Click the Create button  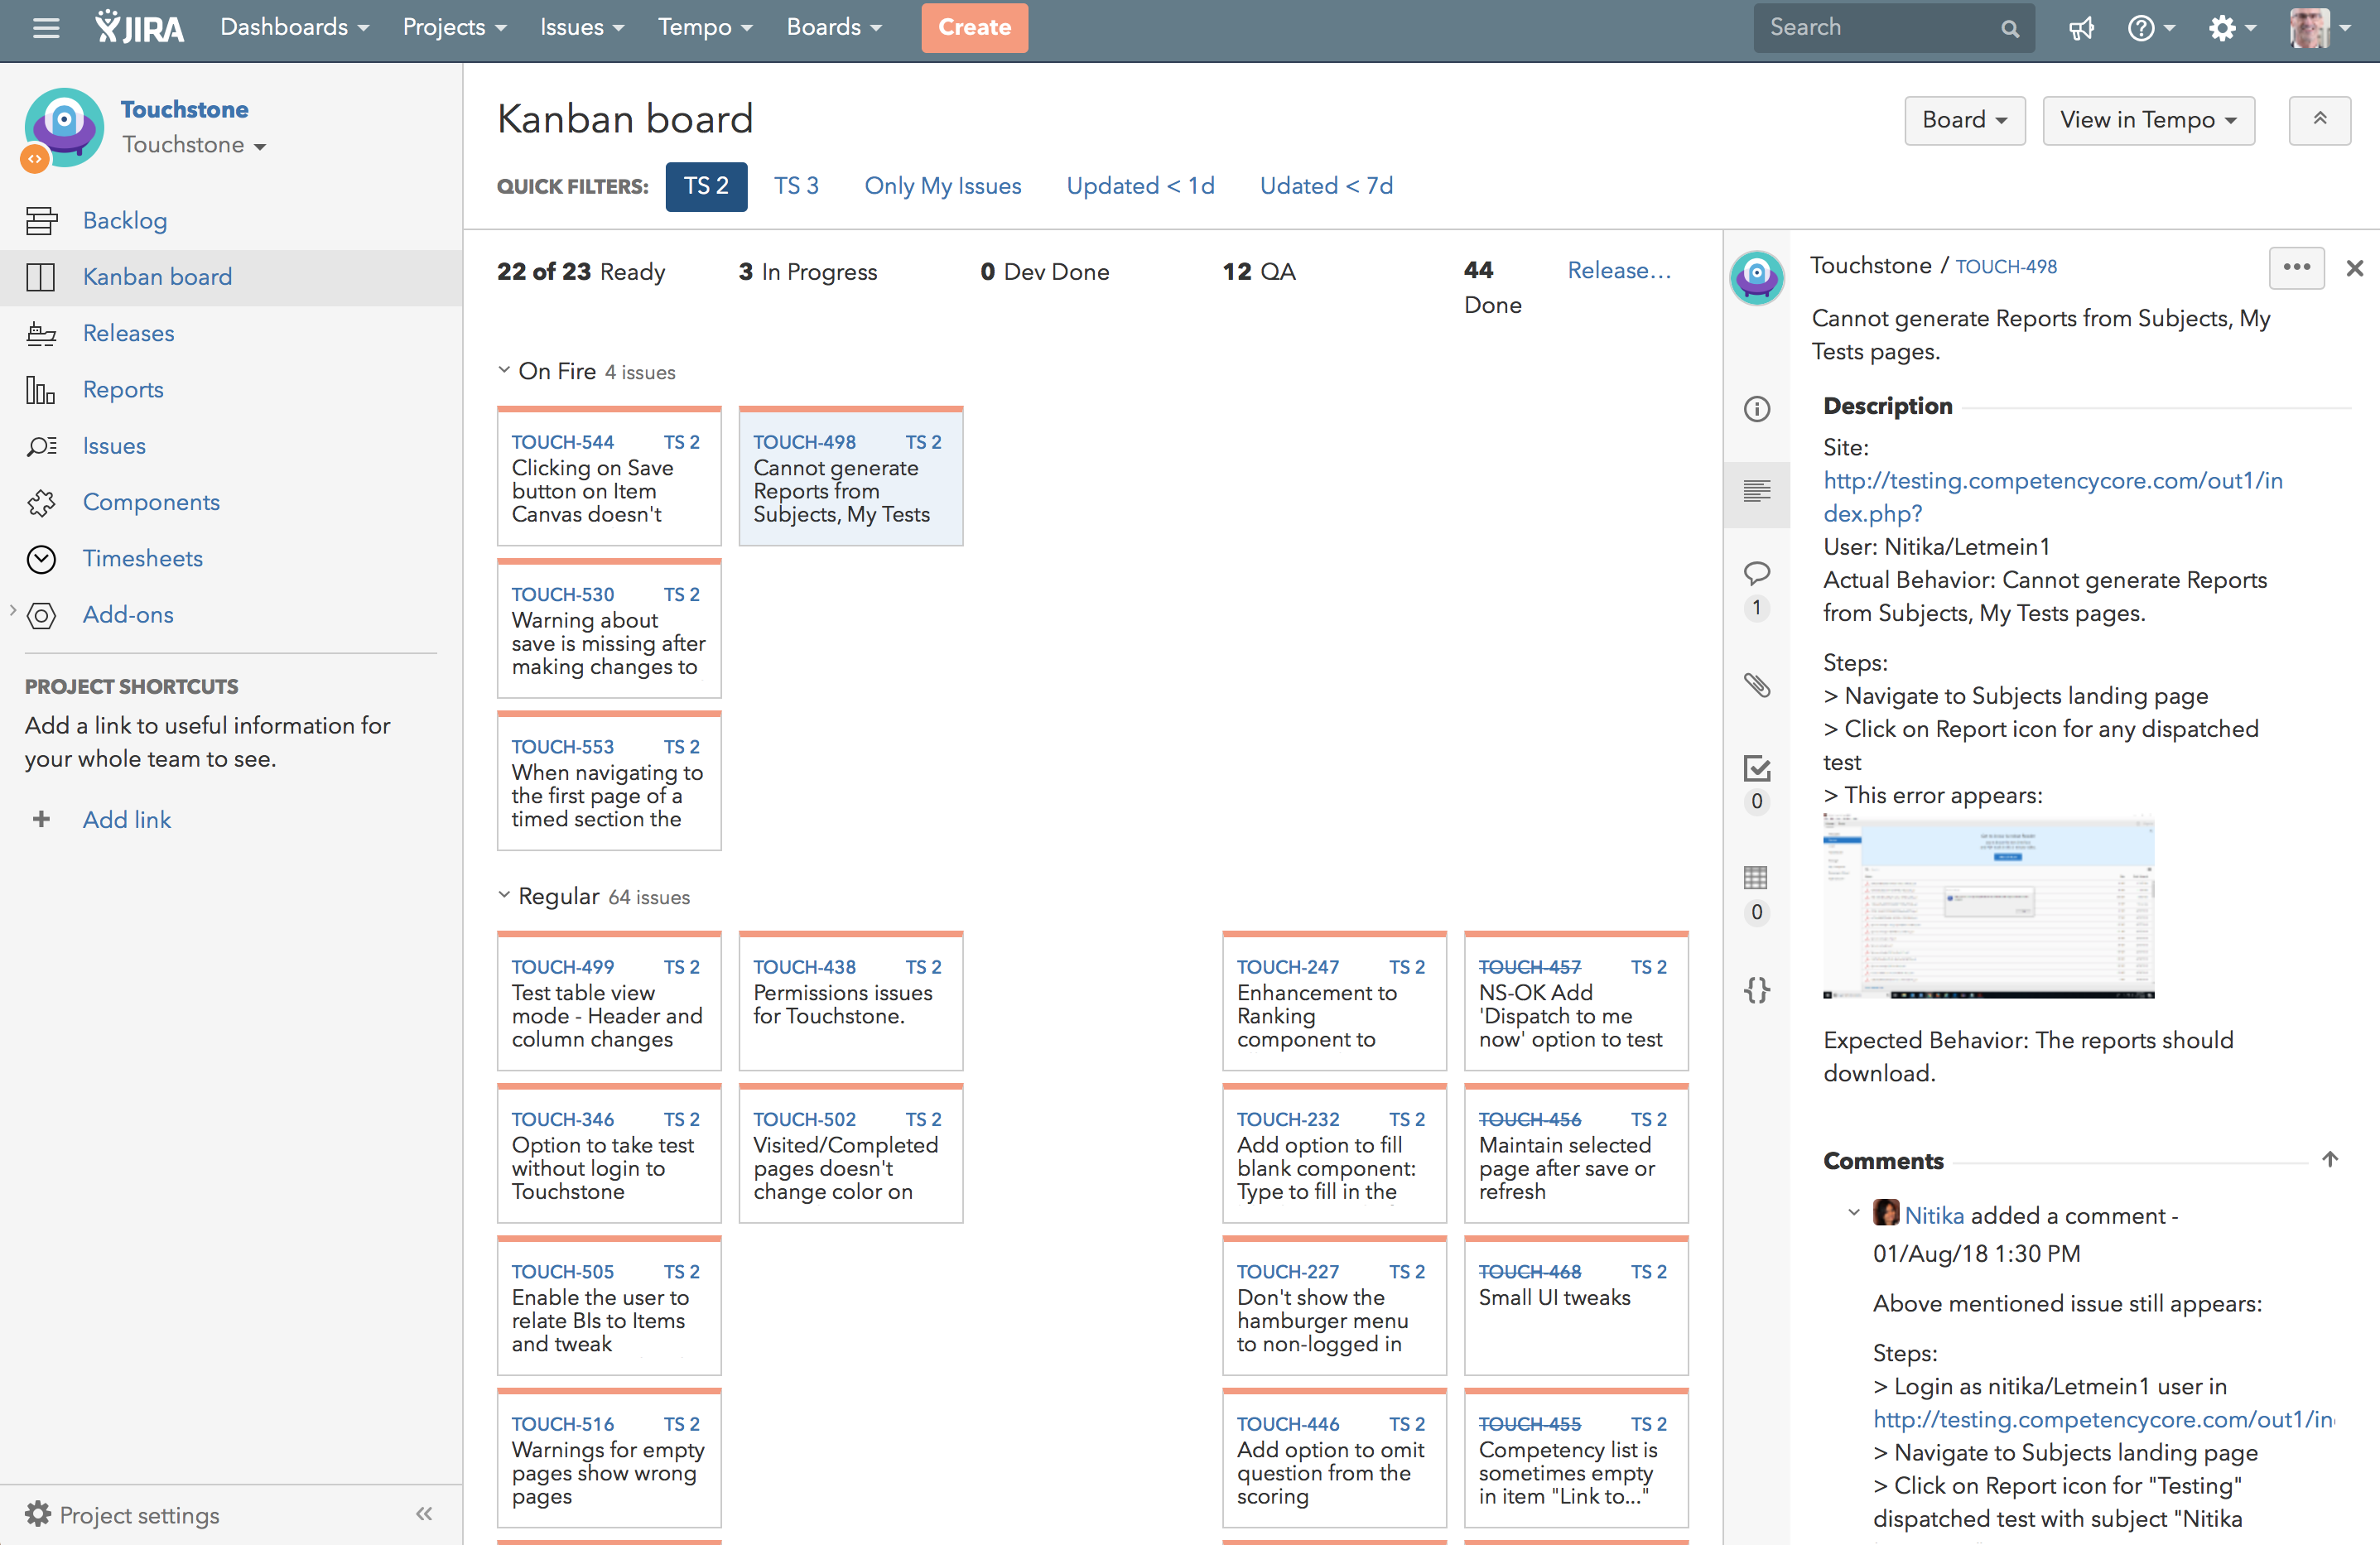974,28
